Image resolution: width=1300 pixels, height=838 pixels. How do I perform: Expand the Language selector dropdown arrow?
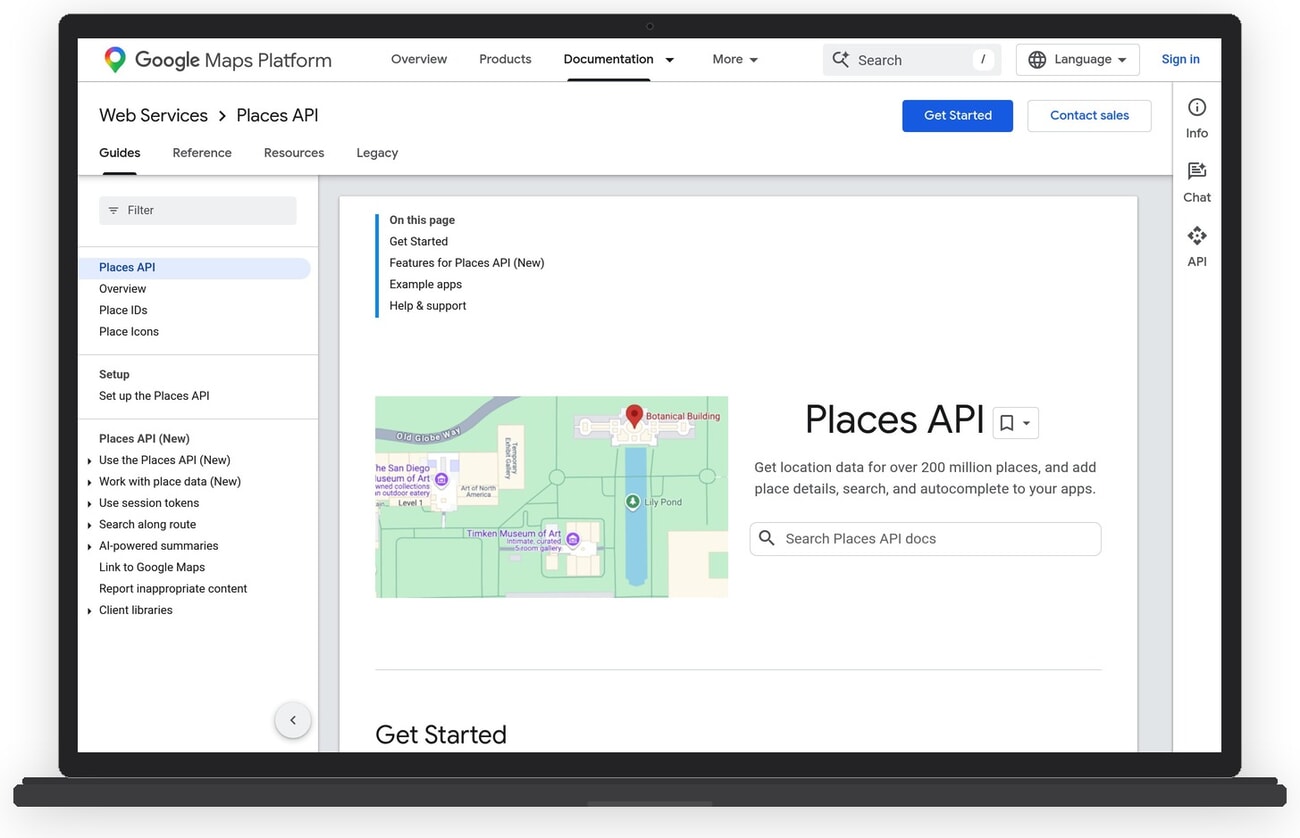1123,59
